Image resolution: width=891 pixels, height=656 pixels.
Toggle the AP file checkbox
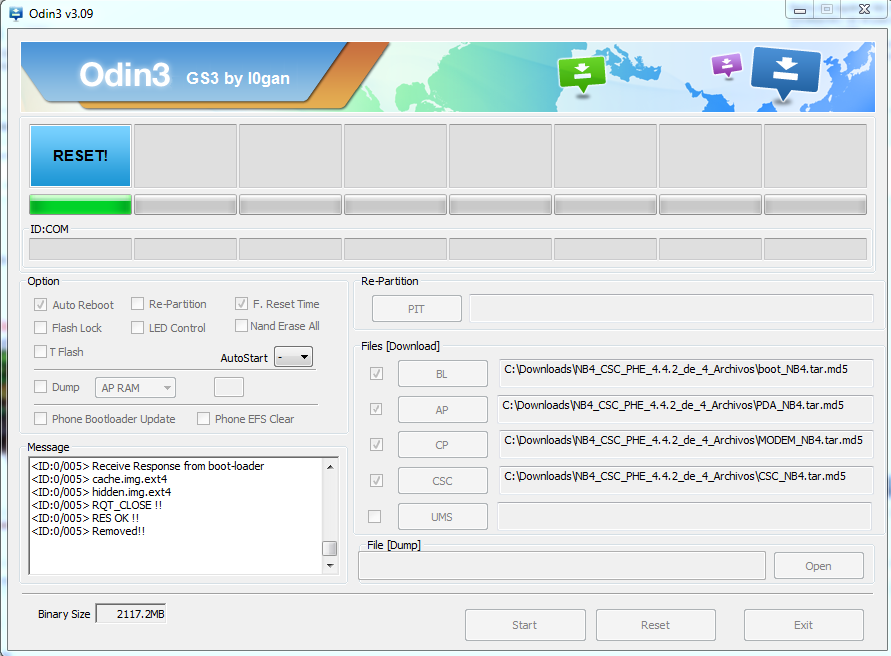(x=376, y=409)
